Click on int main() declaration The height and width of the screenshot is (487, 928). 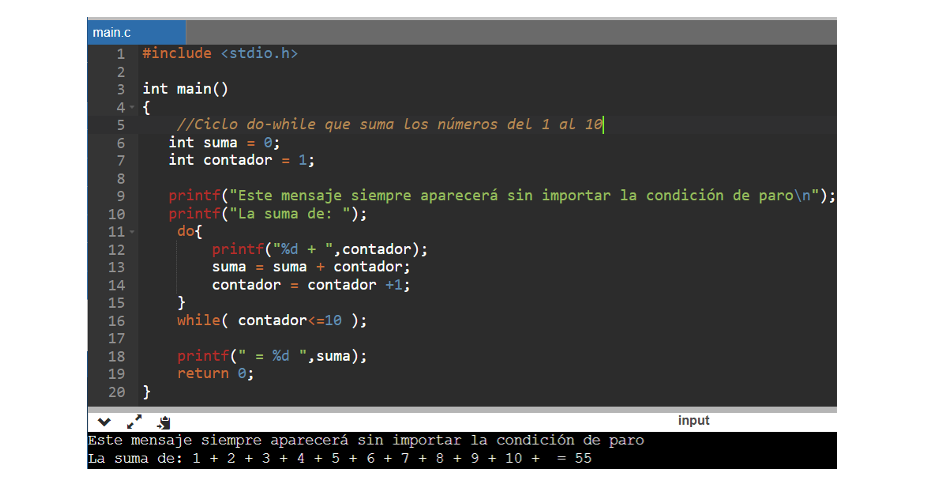[185, 89]
